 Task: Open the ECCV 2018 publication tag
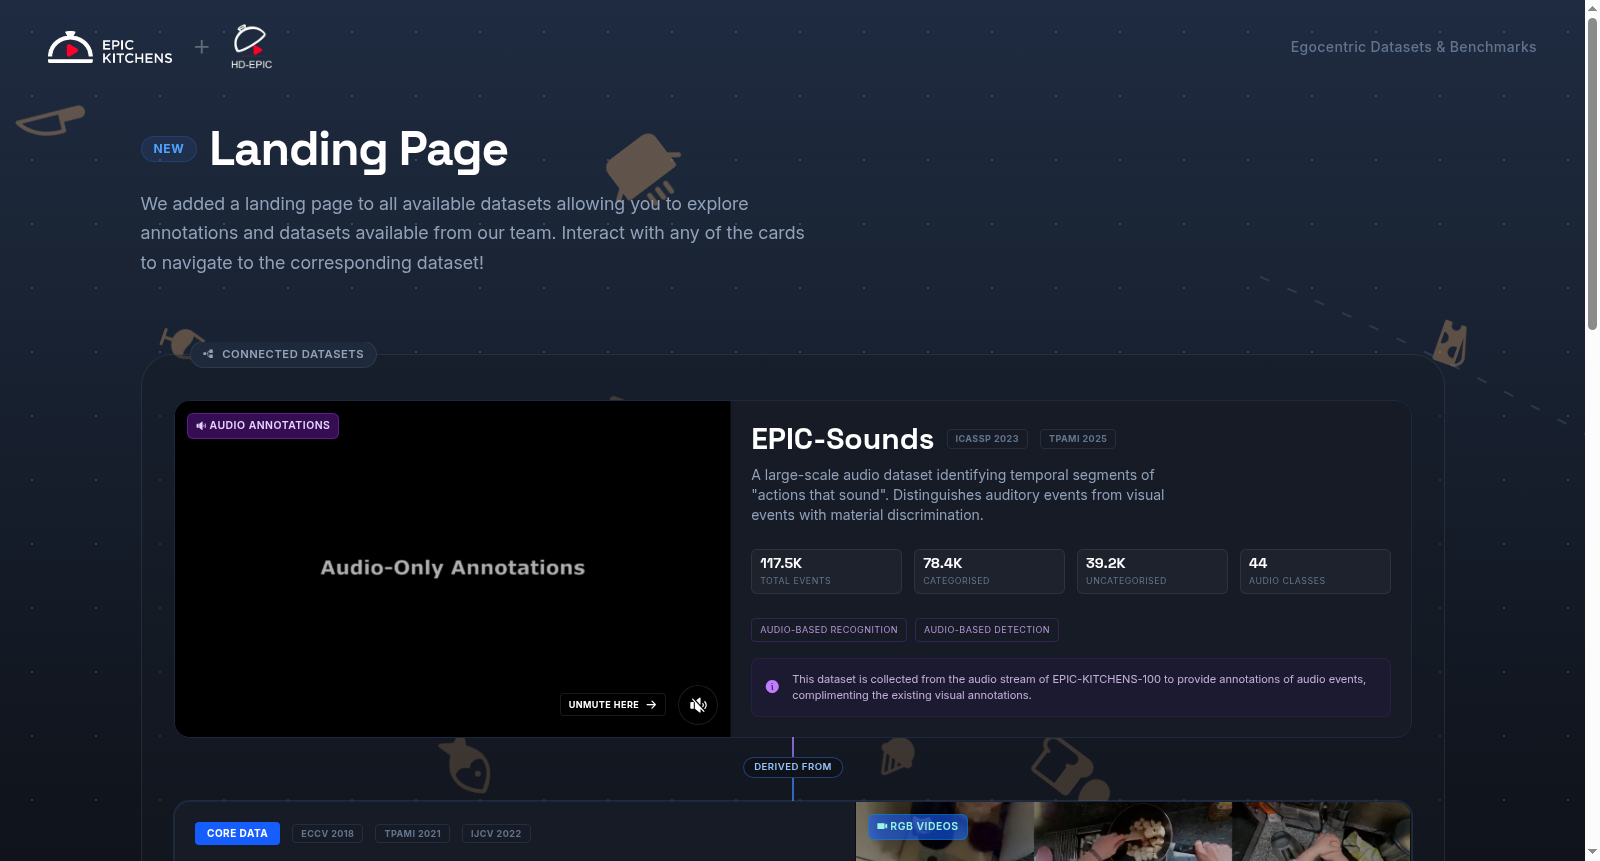click(328, 834)
